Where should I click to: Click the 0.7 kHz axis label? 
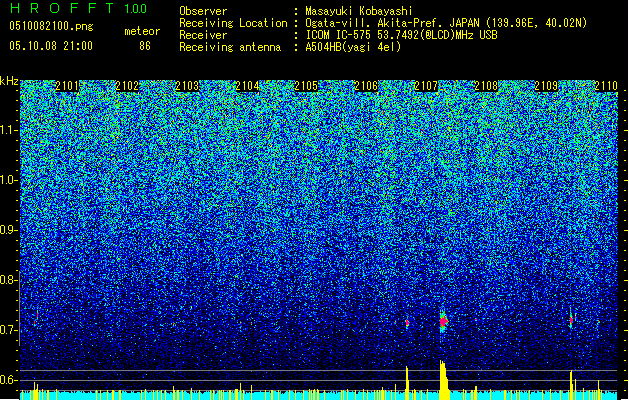[8, 330]
